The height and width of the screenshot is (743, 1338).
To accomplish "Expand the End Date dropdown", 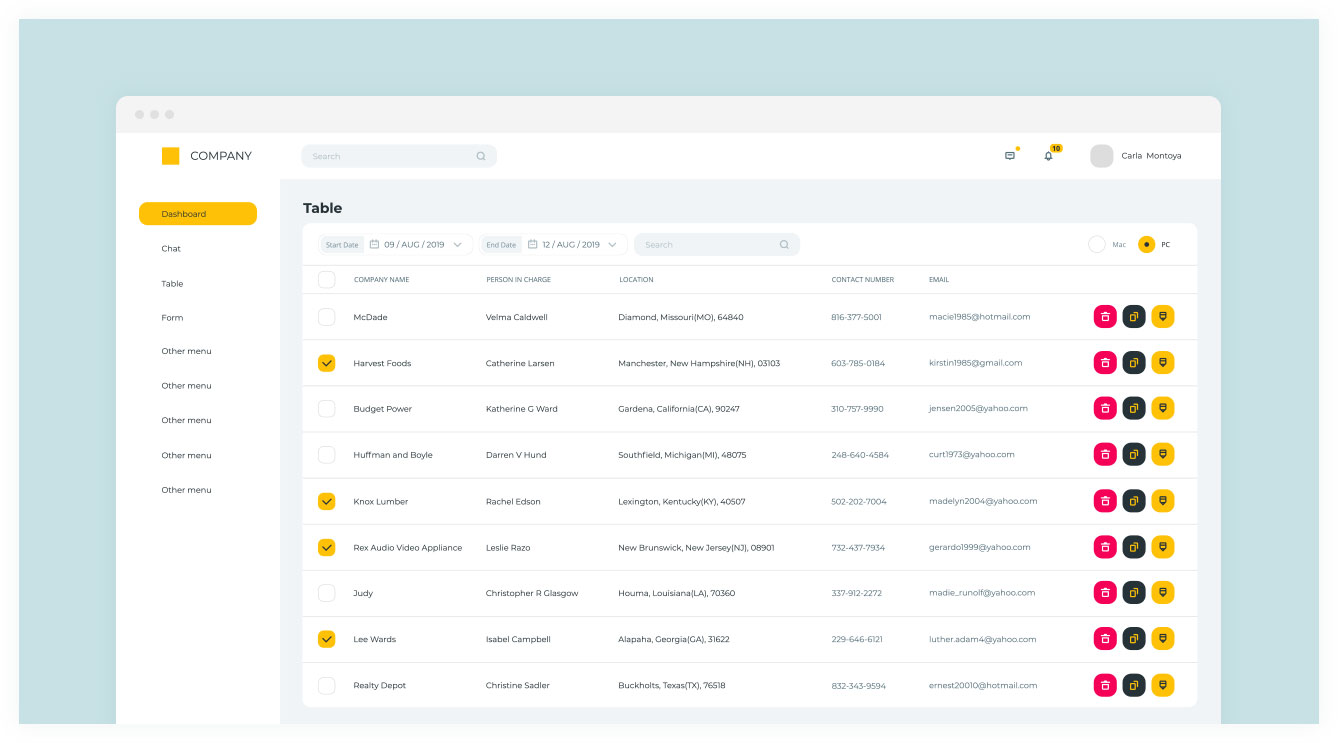I will pos(612,245).
